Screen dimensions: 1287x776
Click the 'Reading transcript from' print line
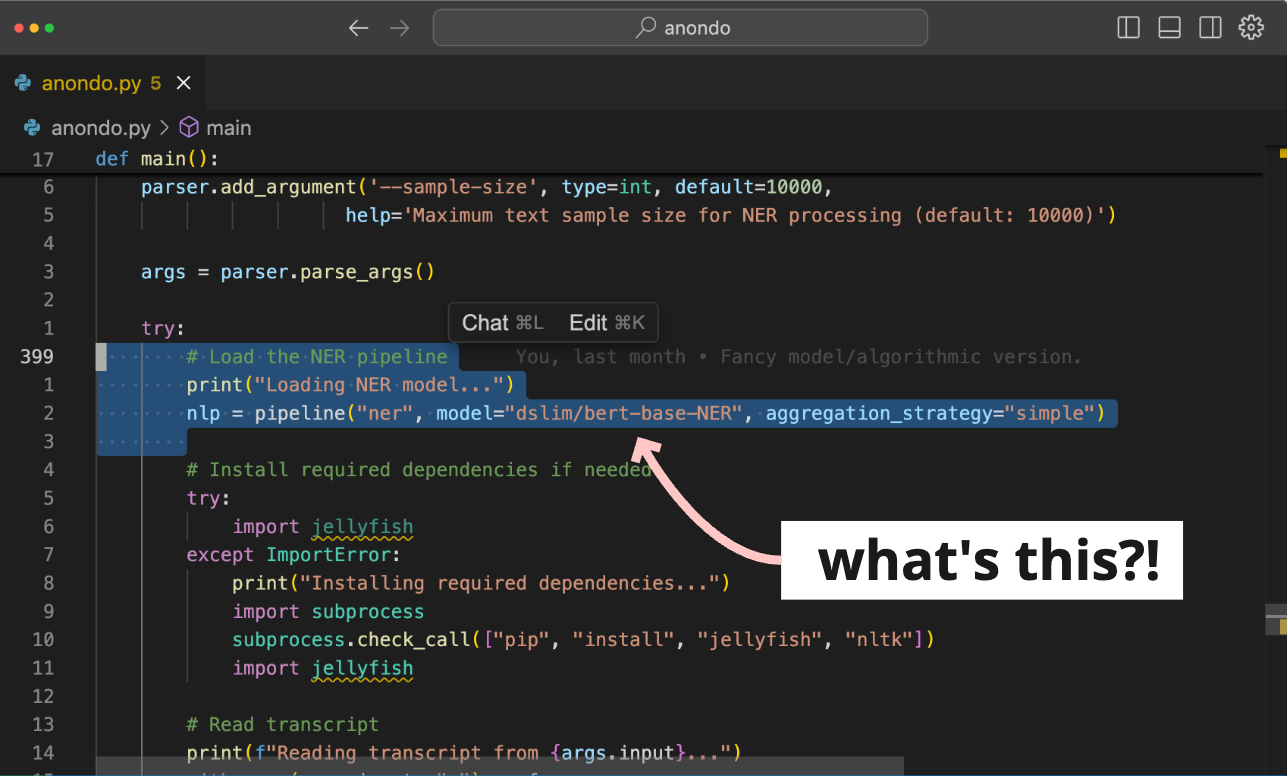[464, 753]
